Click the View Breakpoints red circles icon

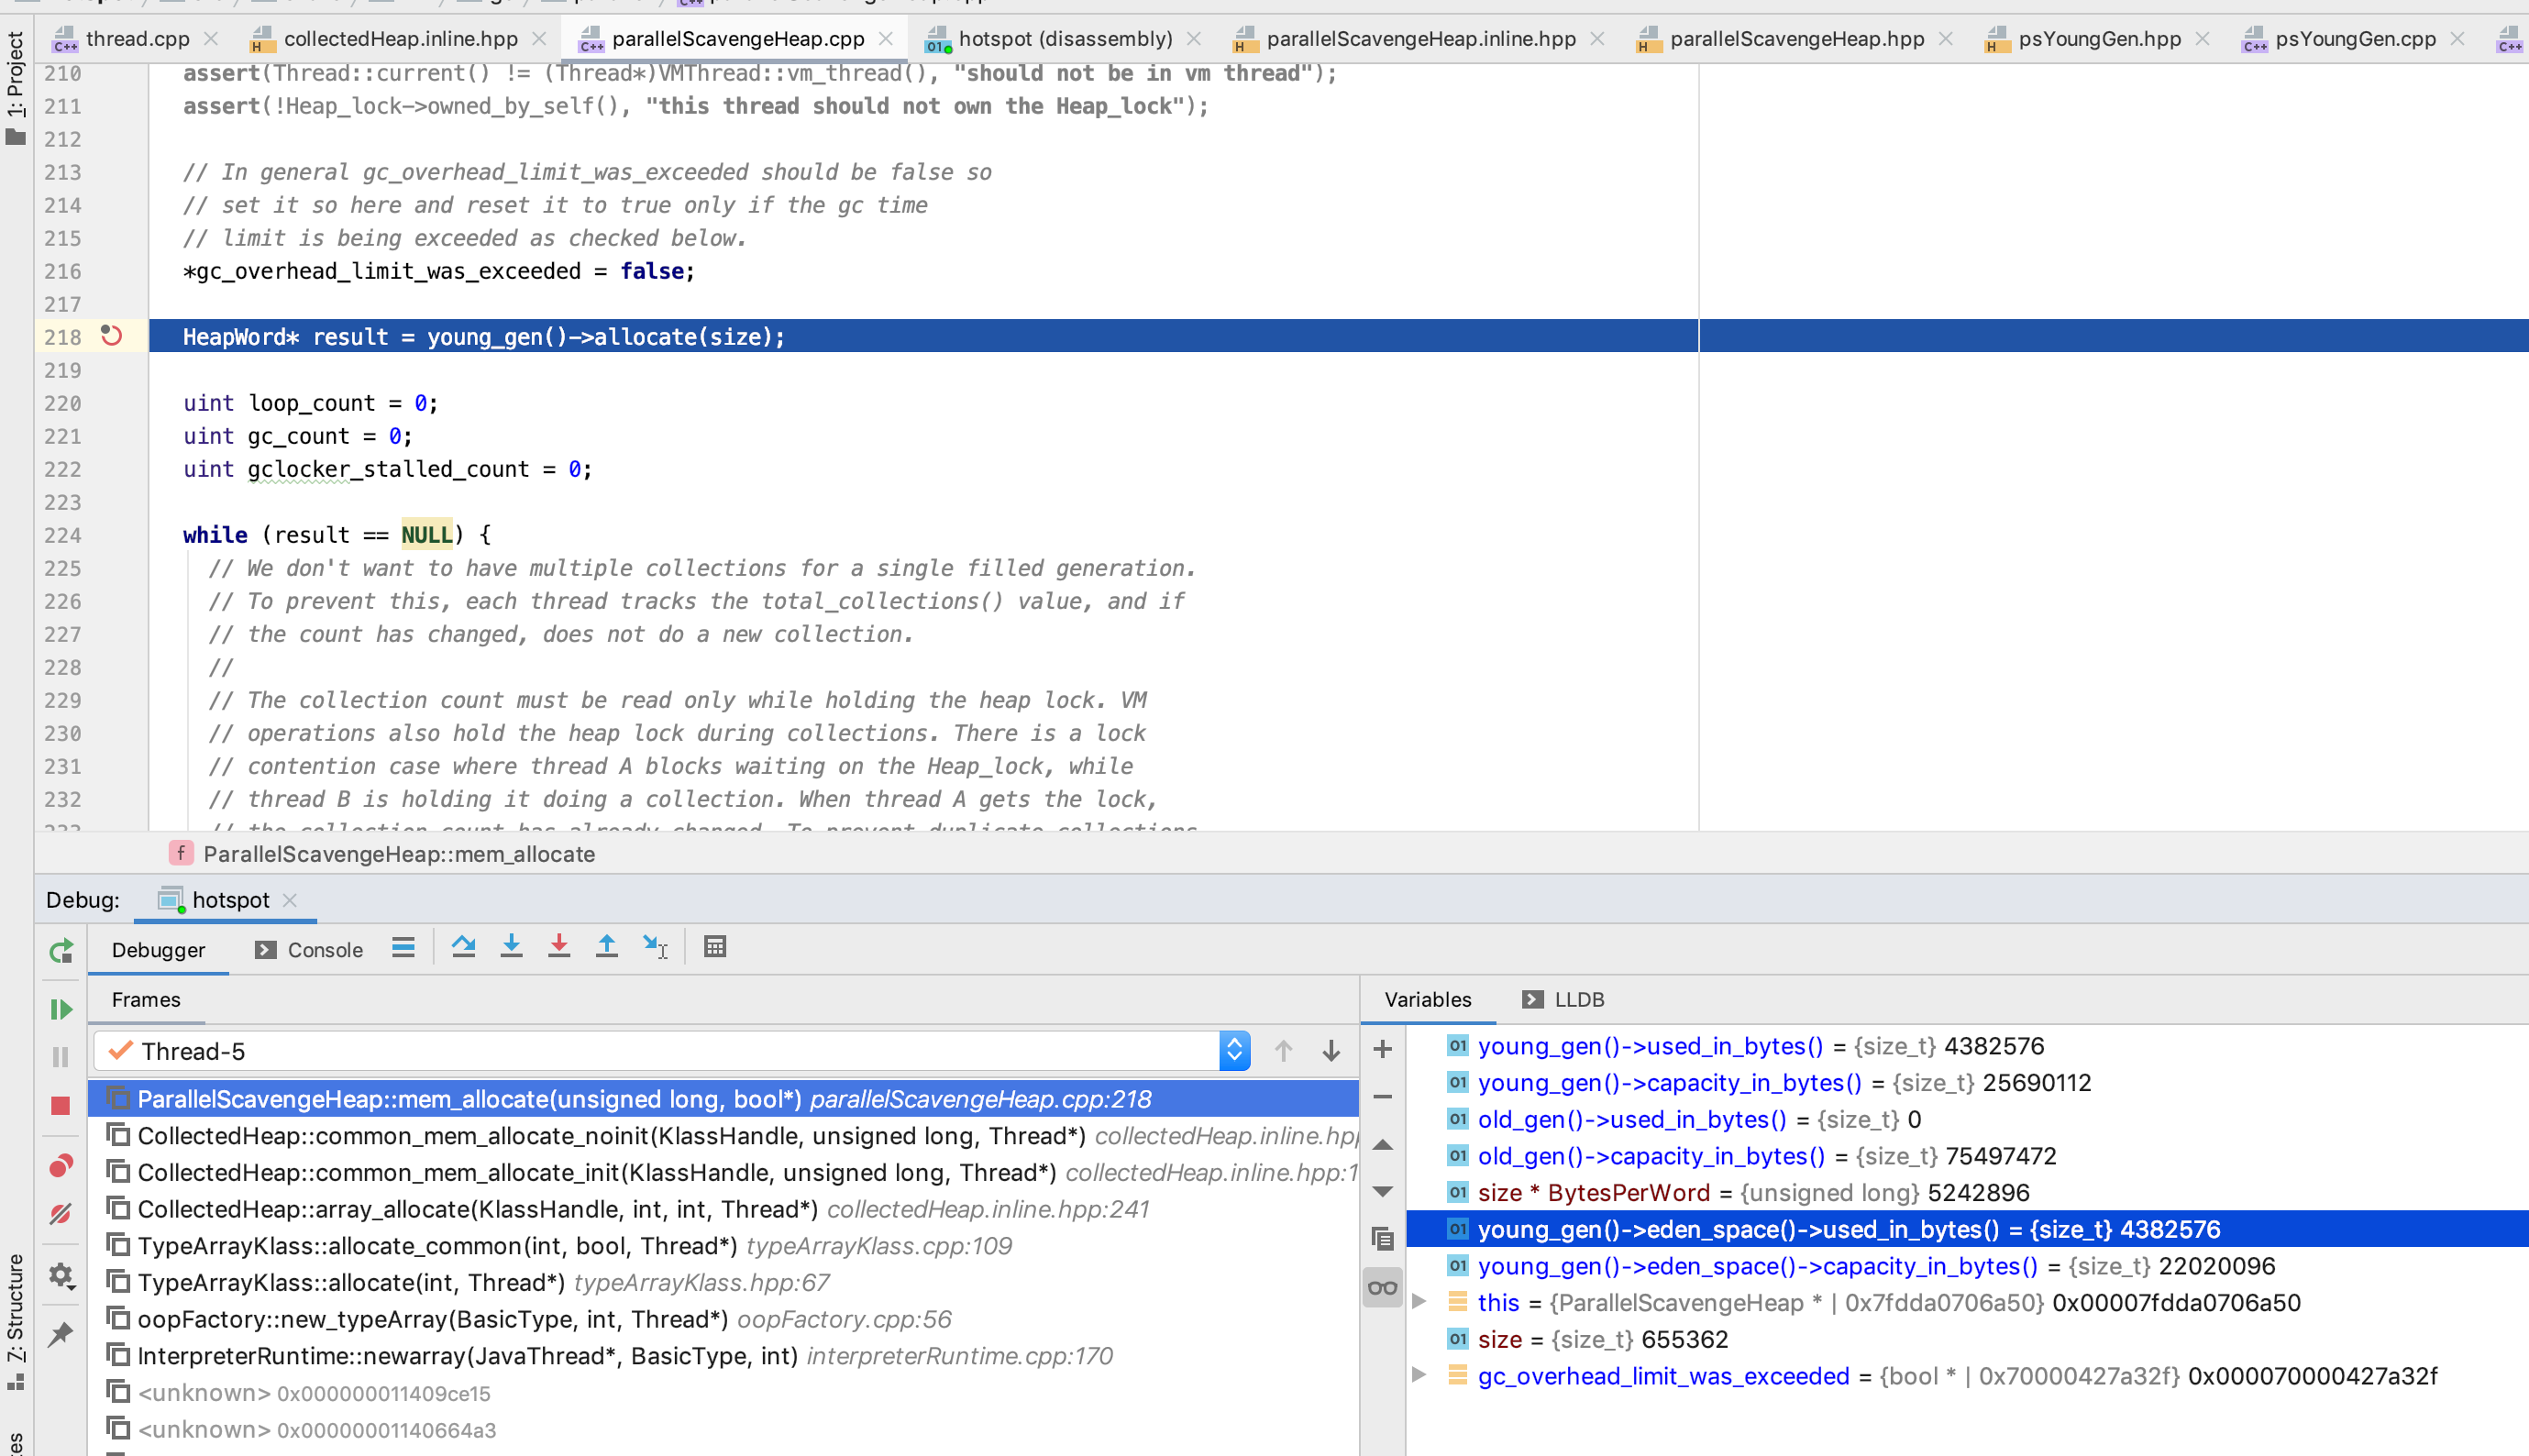click(61, 1166)
